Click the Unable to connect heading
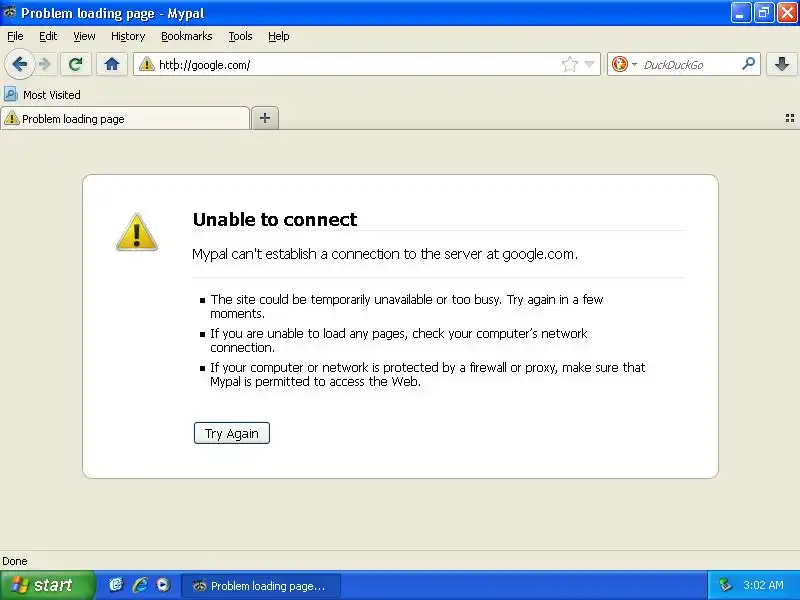 (x=275, y=219)
